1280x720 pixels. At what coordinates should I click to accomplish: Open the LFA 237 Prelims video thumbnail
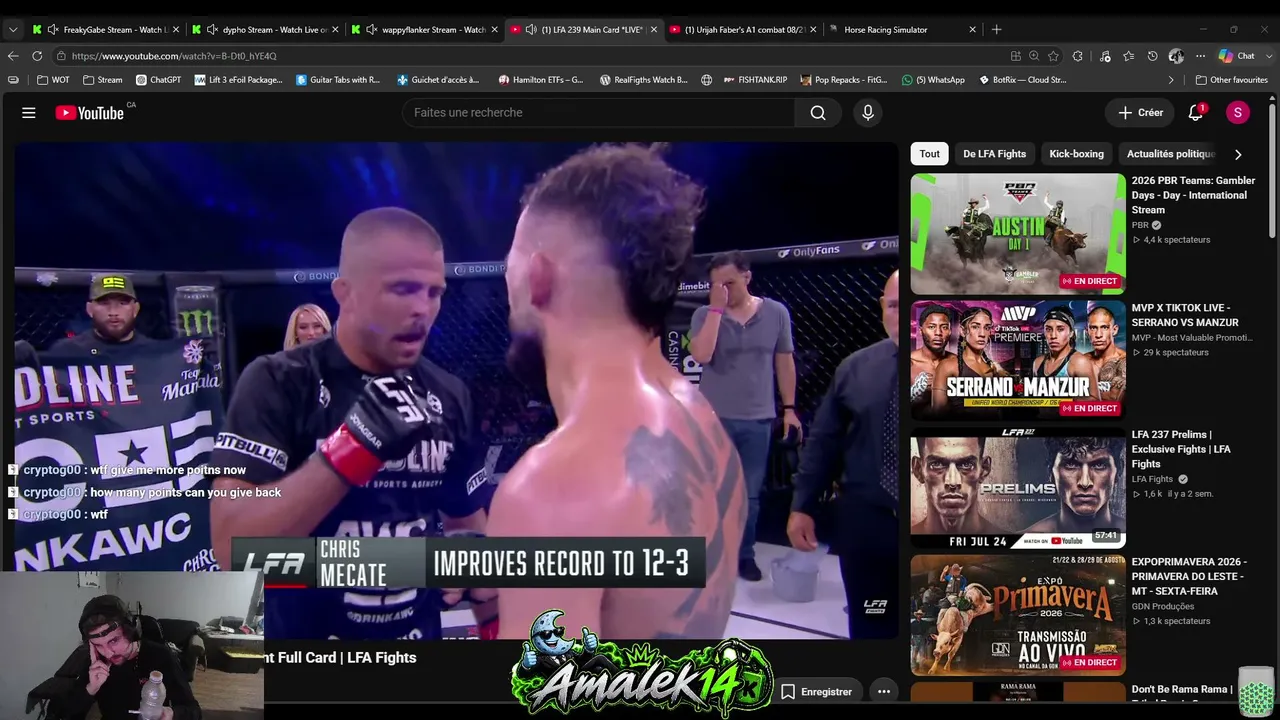(x=1018, y=488)
